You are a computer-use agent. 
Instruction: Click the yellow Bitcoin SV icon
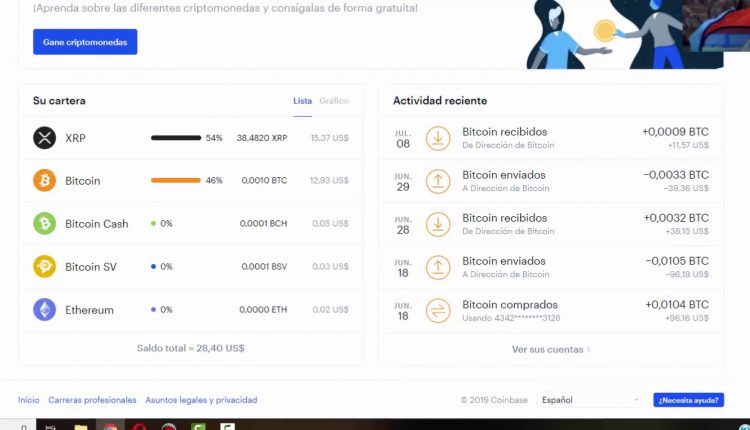tap(44, 266)
